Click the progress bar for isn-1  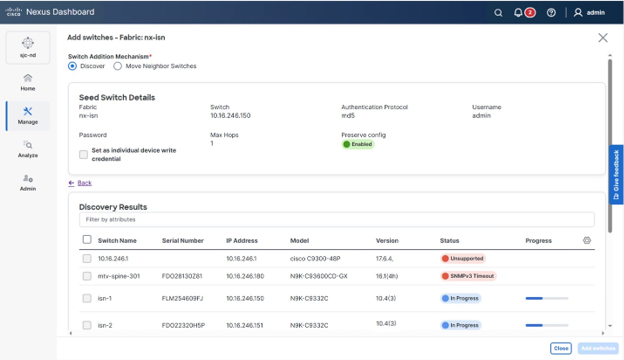[547, 298]
